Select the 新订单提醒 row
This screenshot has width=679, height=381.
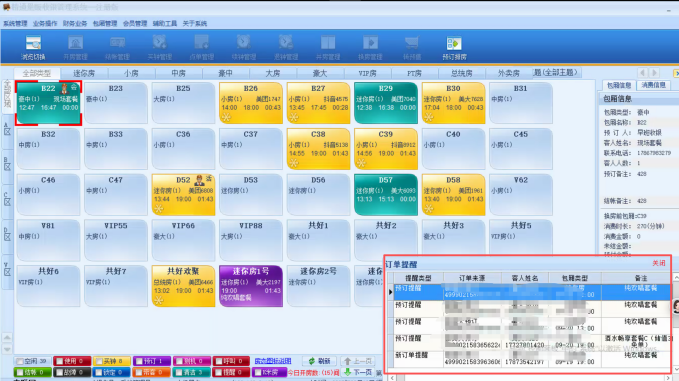coord(532,358)
